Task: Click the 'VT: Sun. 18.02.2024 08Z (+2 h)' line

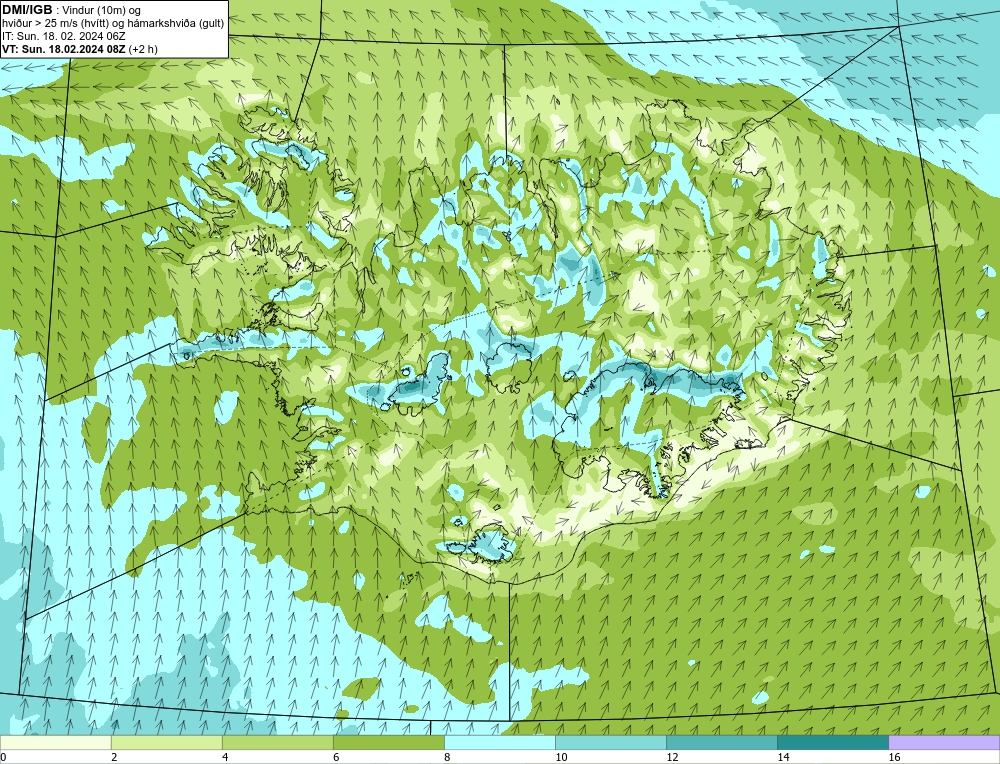Action: [80, 48]
